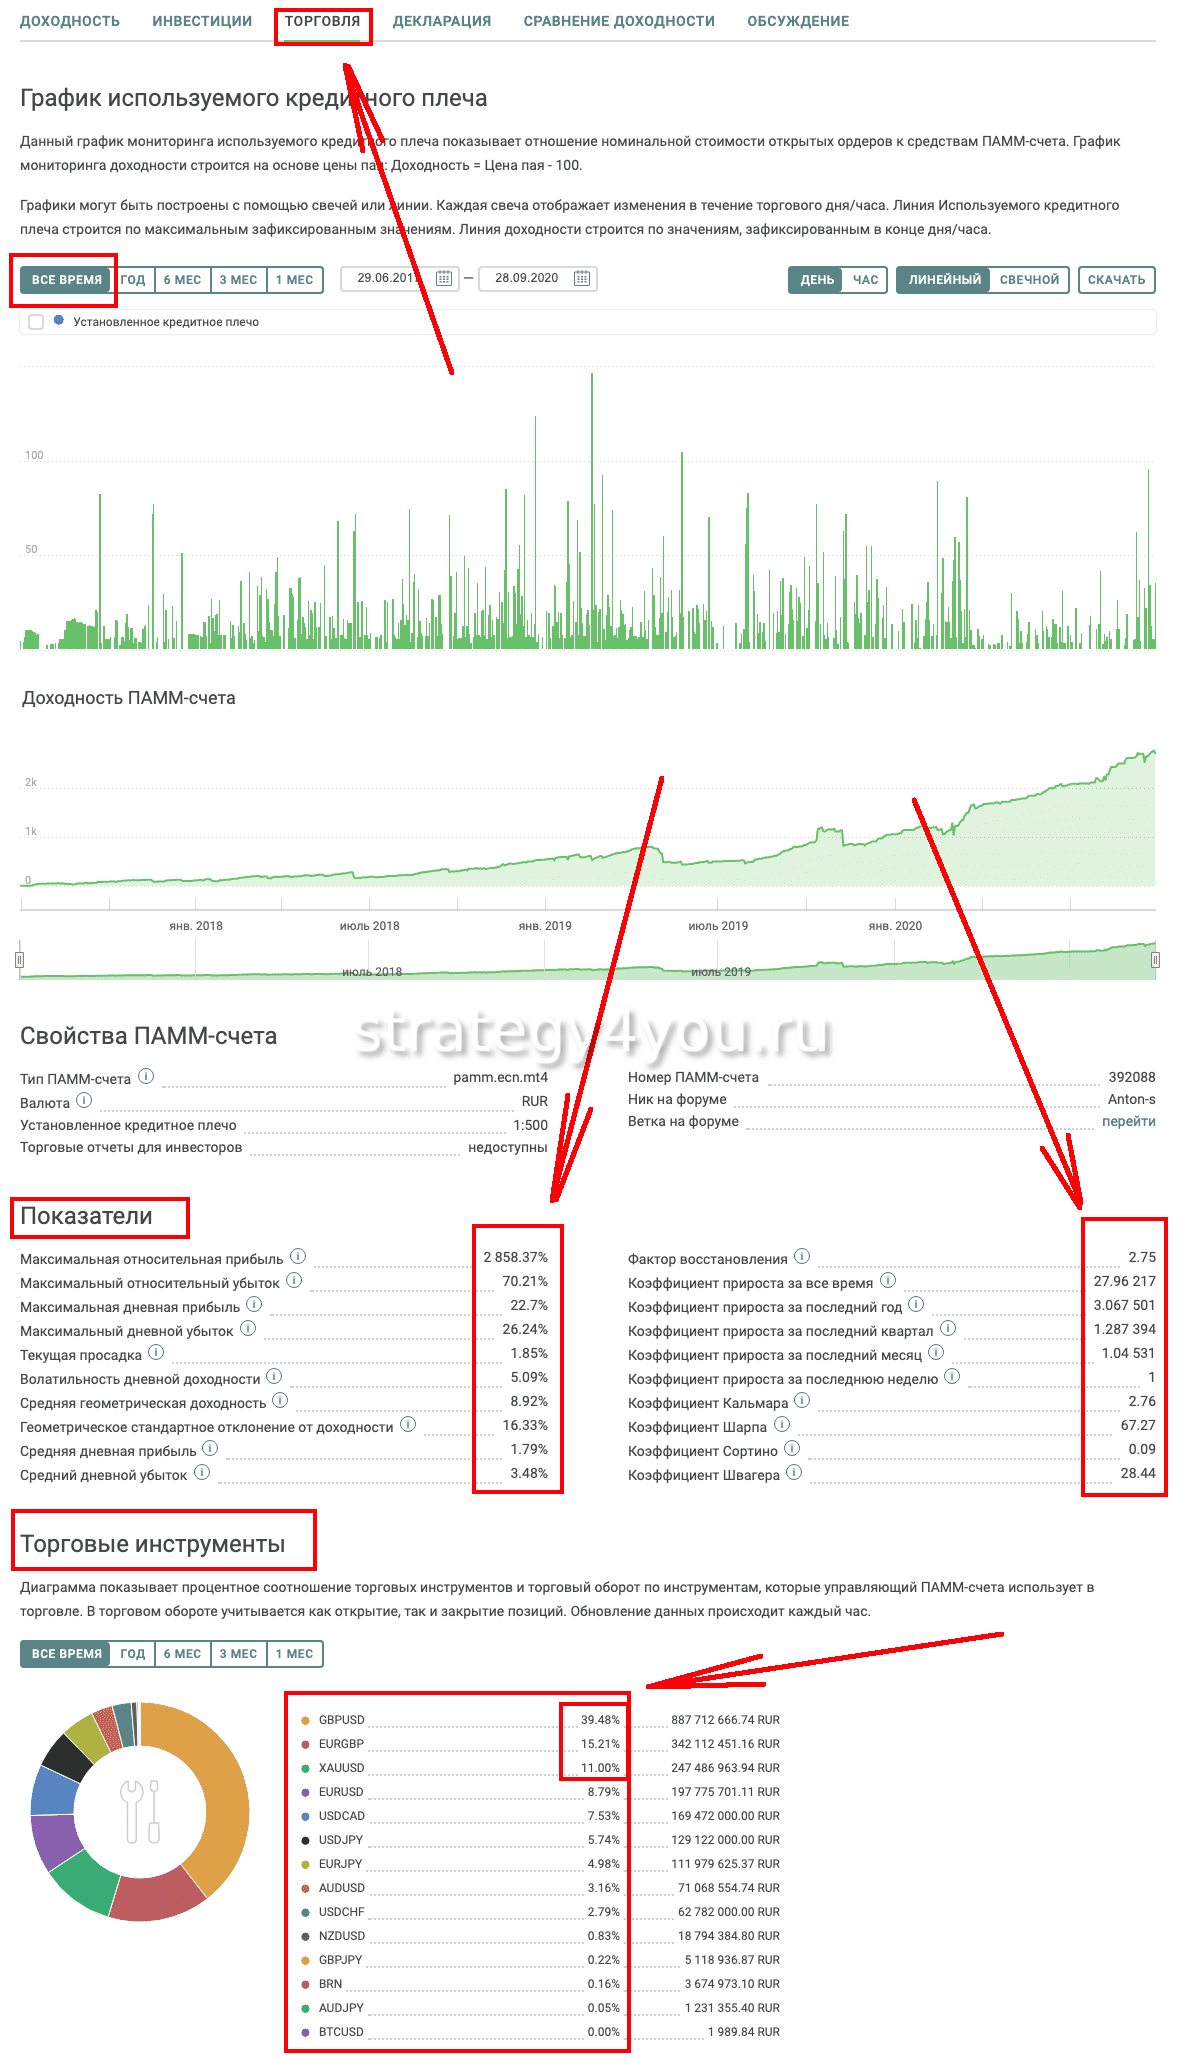The width and height of the screenshot is (1182, 2062).
Task: Switch chart type to СВЕЧНОЙ
Action: click(1029, 280)
